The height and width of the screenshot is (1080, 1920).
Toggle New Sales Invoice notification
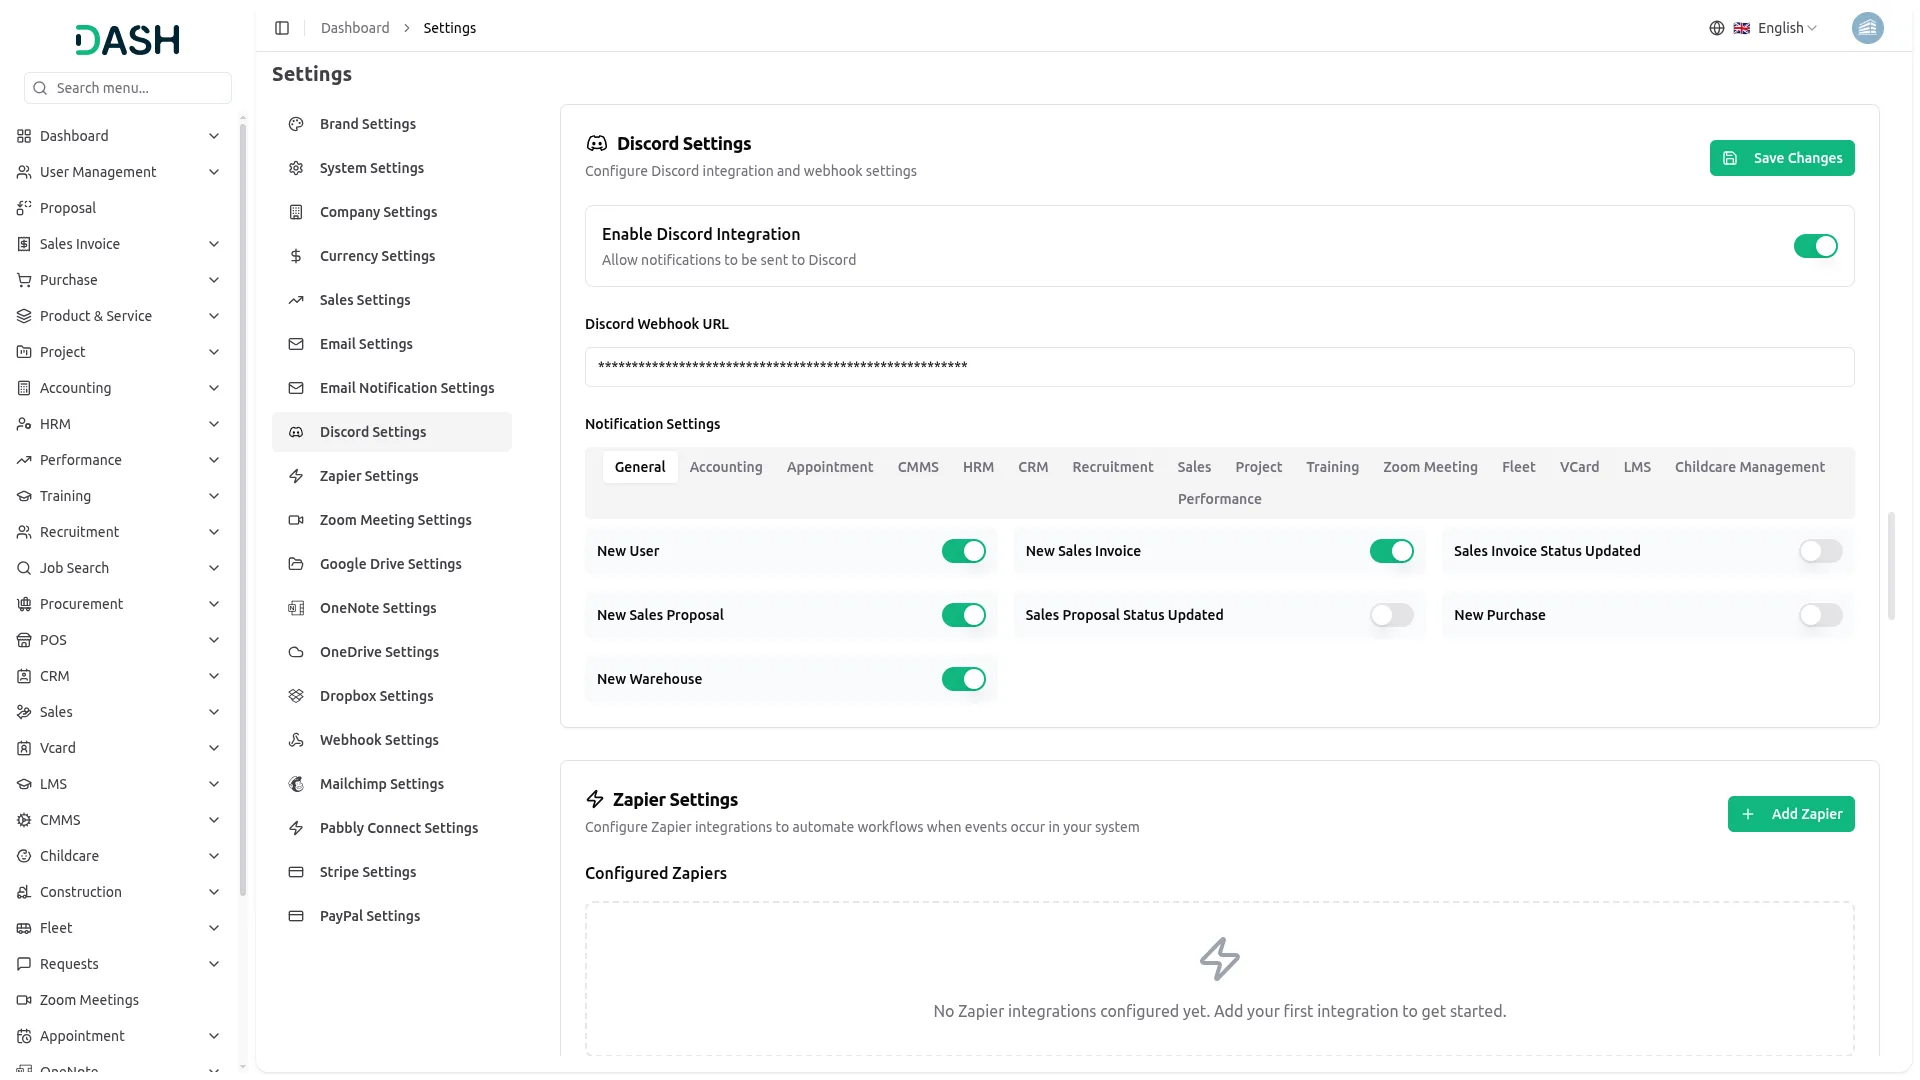(1391, 551)
